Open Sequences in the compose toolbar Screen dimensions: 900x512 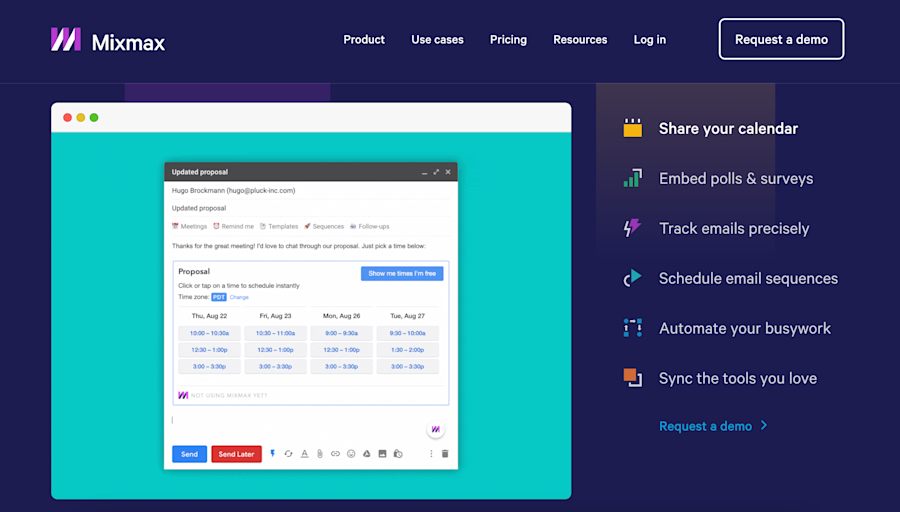[324, 226]
